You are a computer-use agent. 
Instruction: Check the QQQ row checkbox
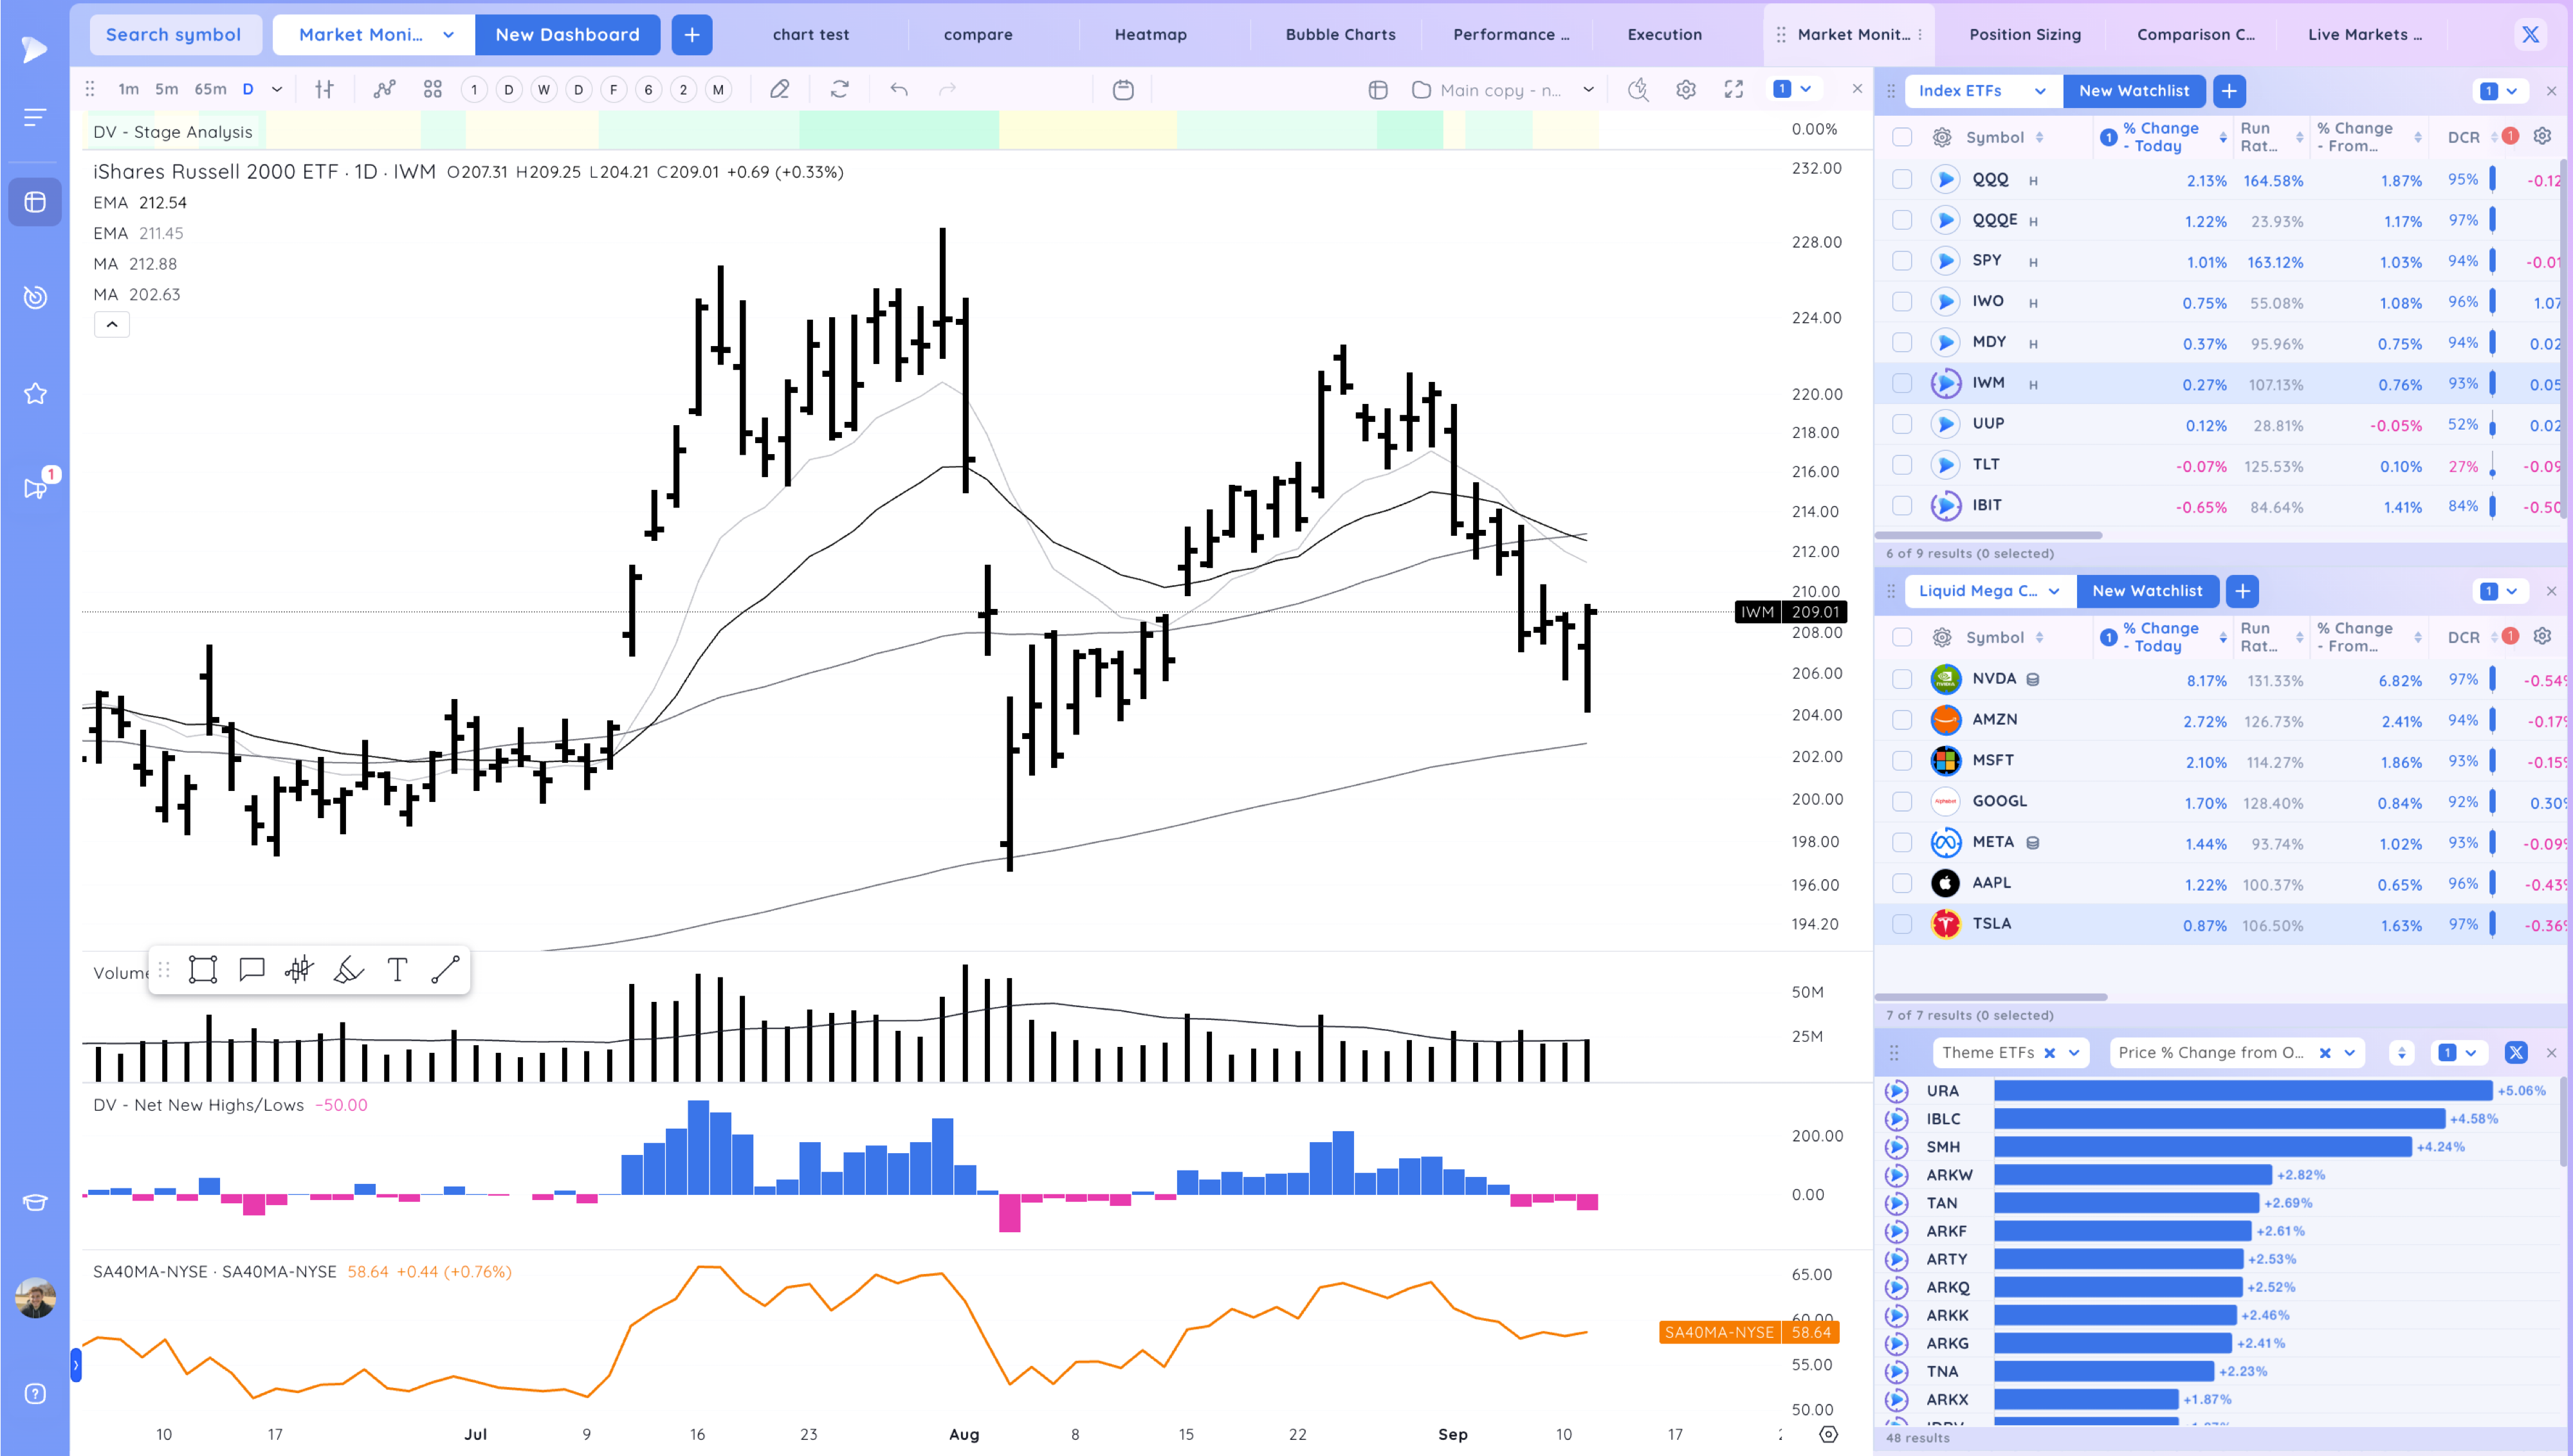1902,180
